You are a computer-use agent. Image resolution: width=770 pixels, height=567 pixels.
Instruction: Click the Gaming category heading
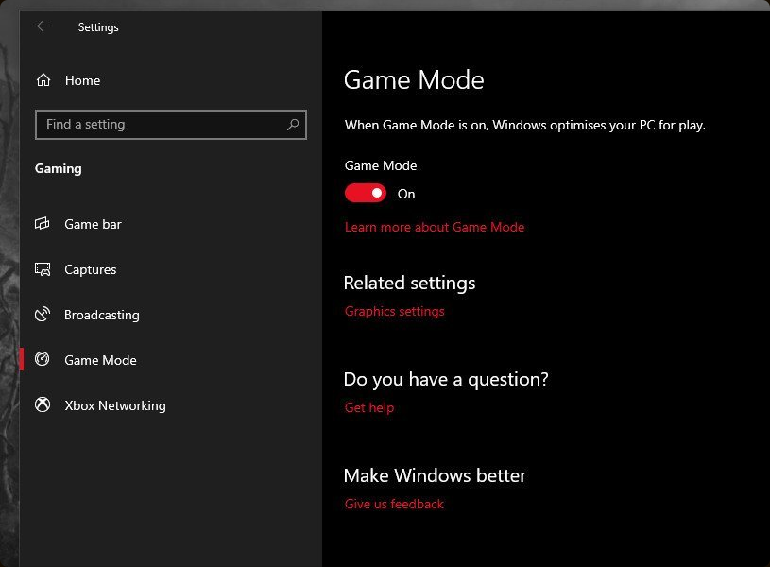[x=58, y=169]
